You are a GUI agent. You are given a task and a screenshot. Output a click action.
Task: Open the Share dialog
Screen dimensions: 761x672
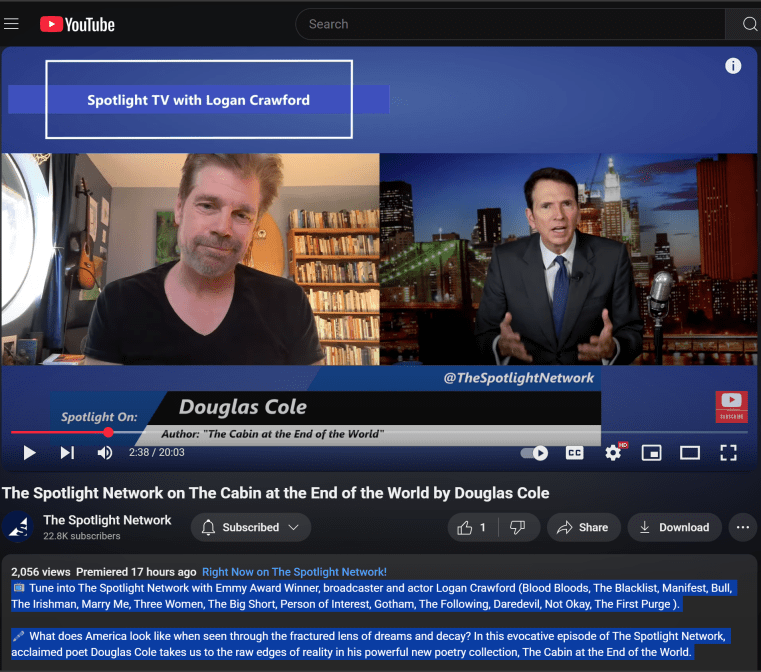click(582, 527)
